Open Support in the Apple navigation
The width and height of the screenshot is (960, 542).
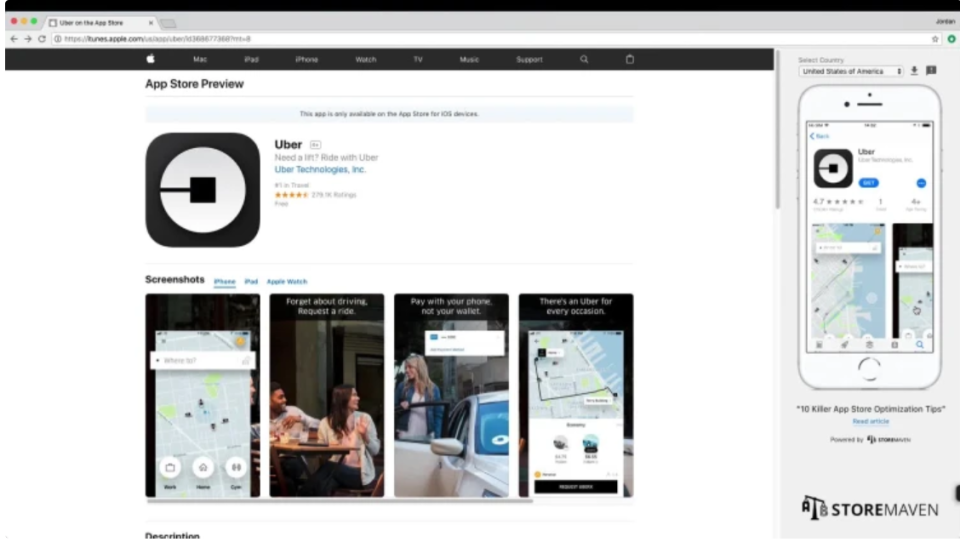pyautogui.click(x=529, y=59)
